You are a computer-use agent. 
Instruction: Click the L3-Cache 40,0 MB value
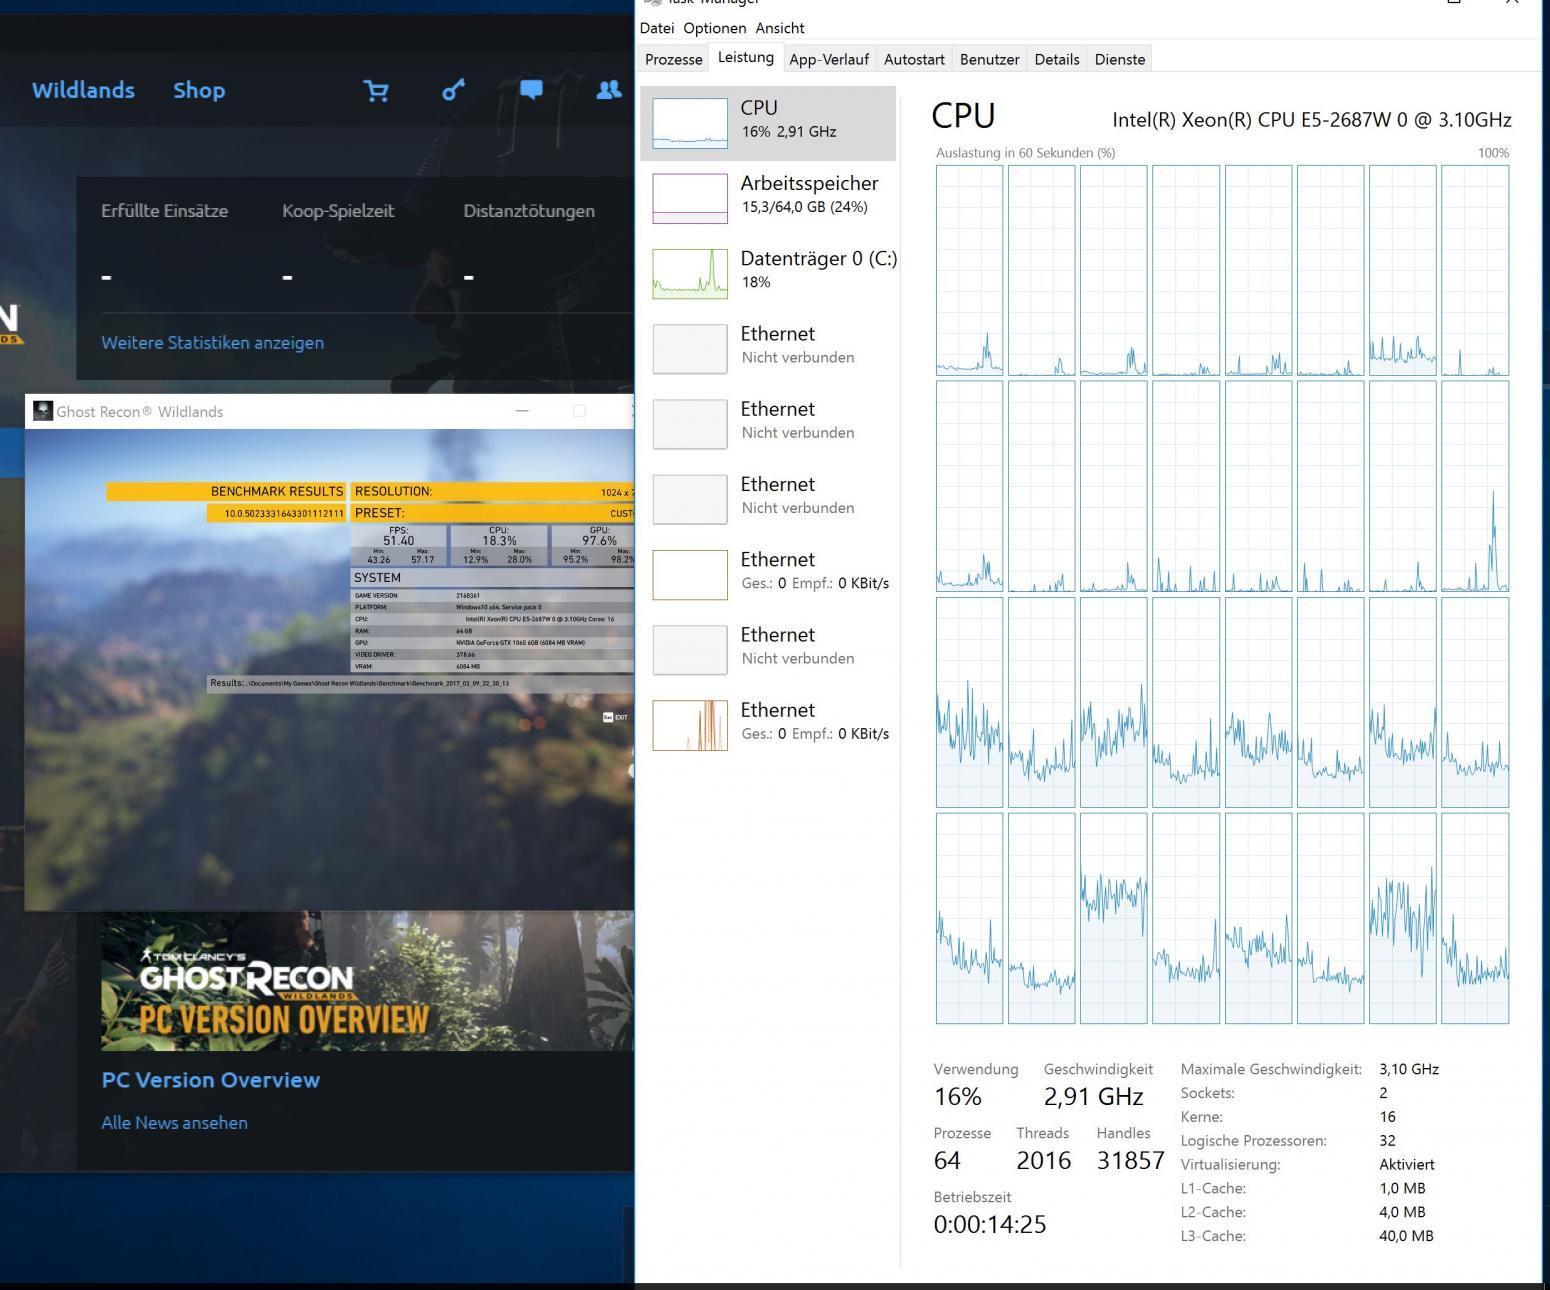(1406, 1236)
